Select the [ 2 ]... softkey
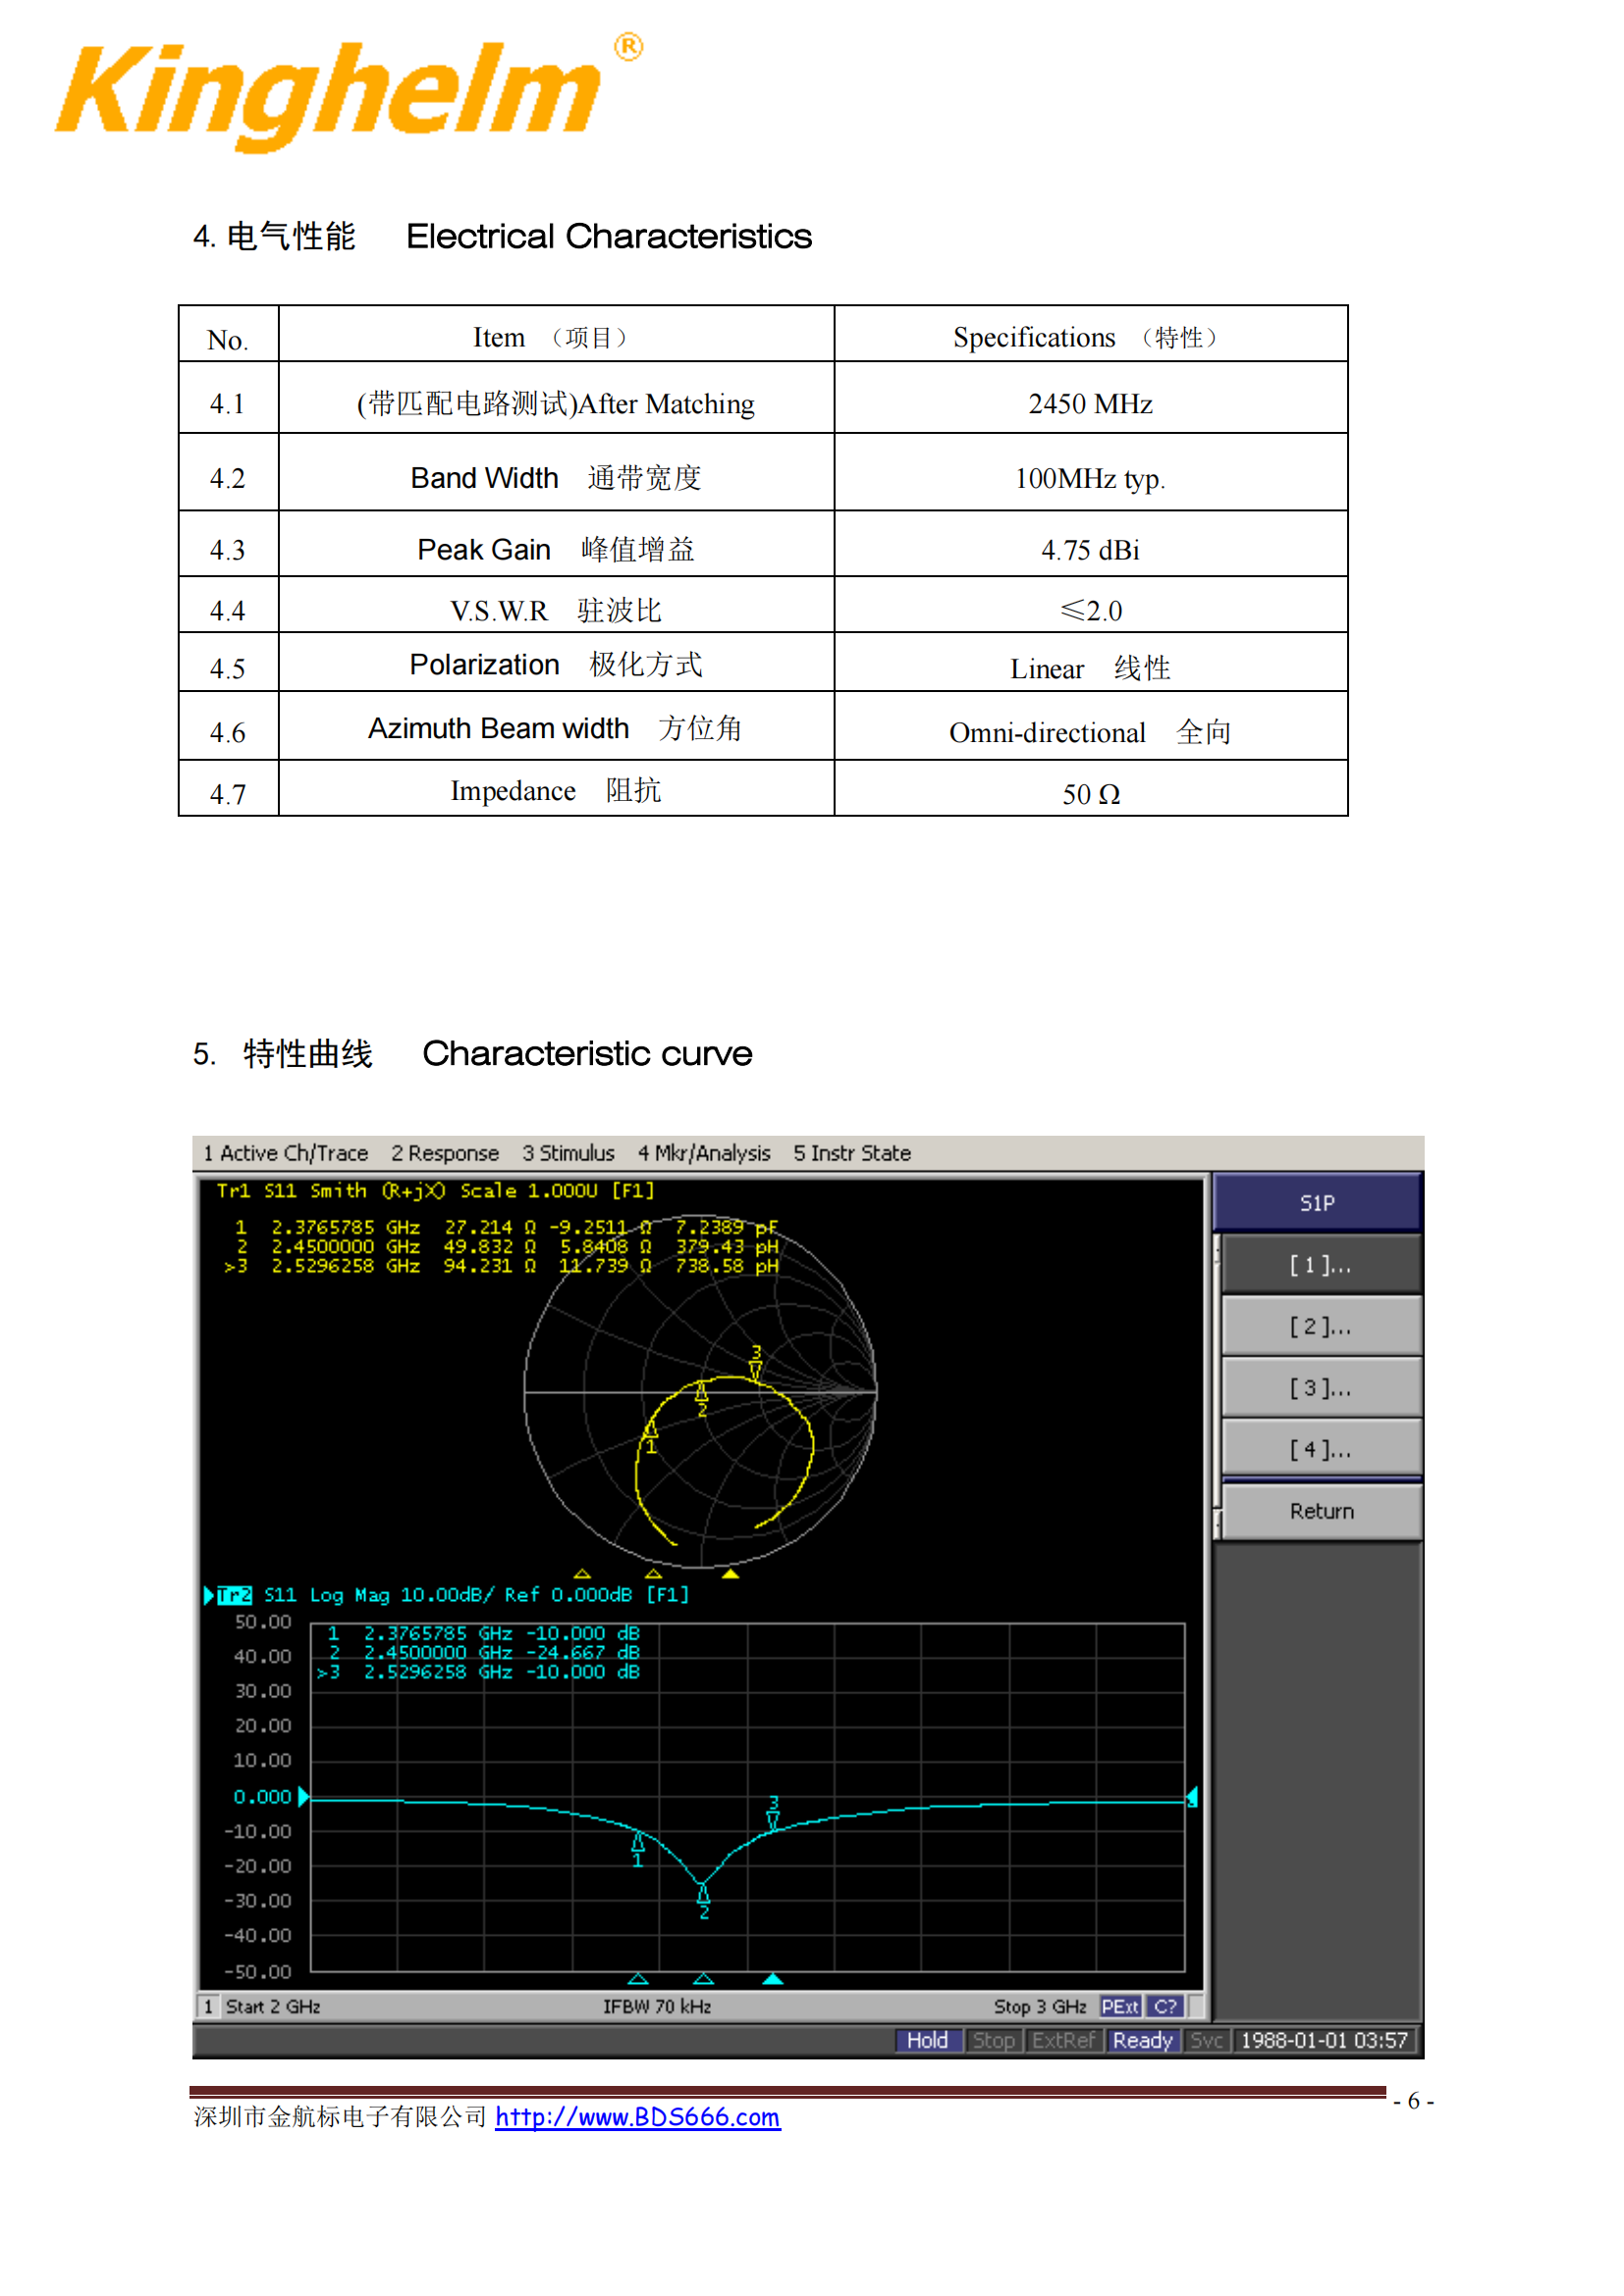The image size is (1624, 2296). tap(1321, 1326)
